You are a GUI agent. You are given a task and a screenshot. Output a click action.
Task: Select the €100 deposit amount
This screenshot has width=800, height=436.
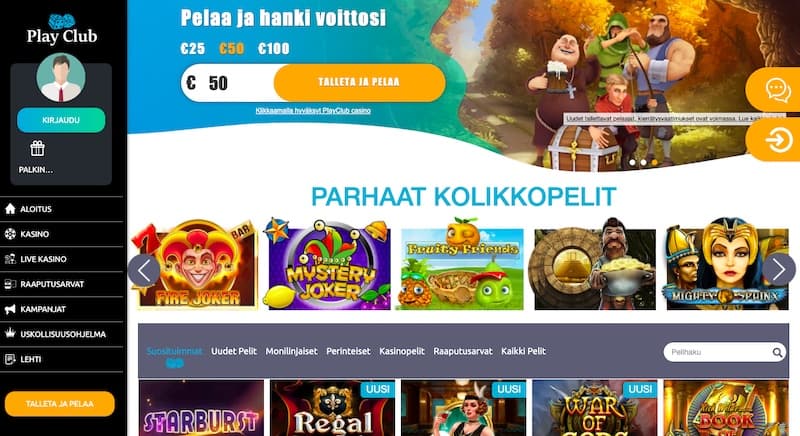coord(273,48)
